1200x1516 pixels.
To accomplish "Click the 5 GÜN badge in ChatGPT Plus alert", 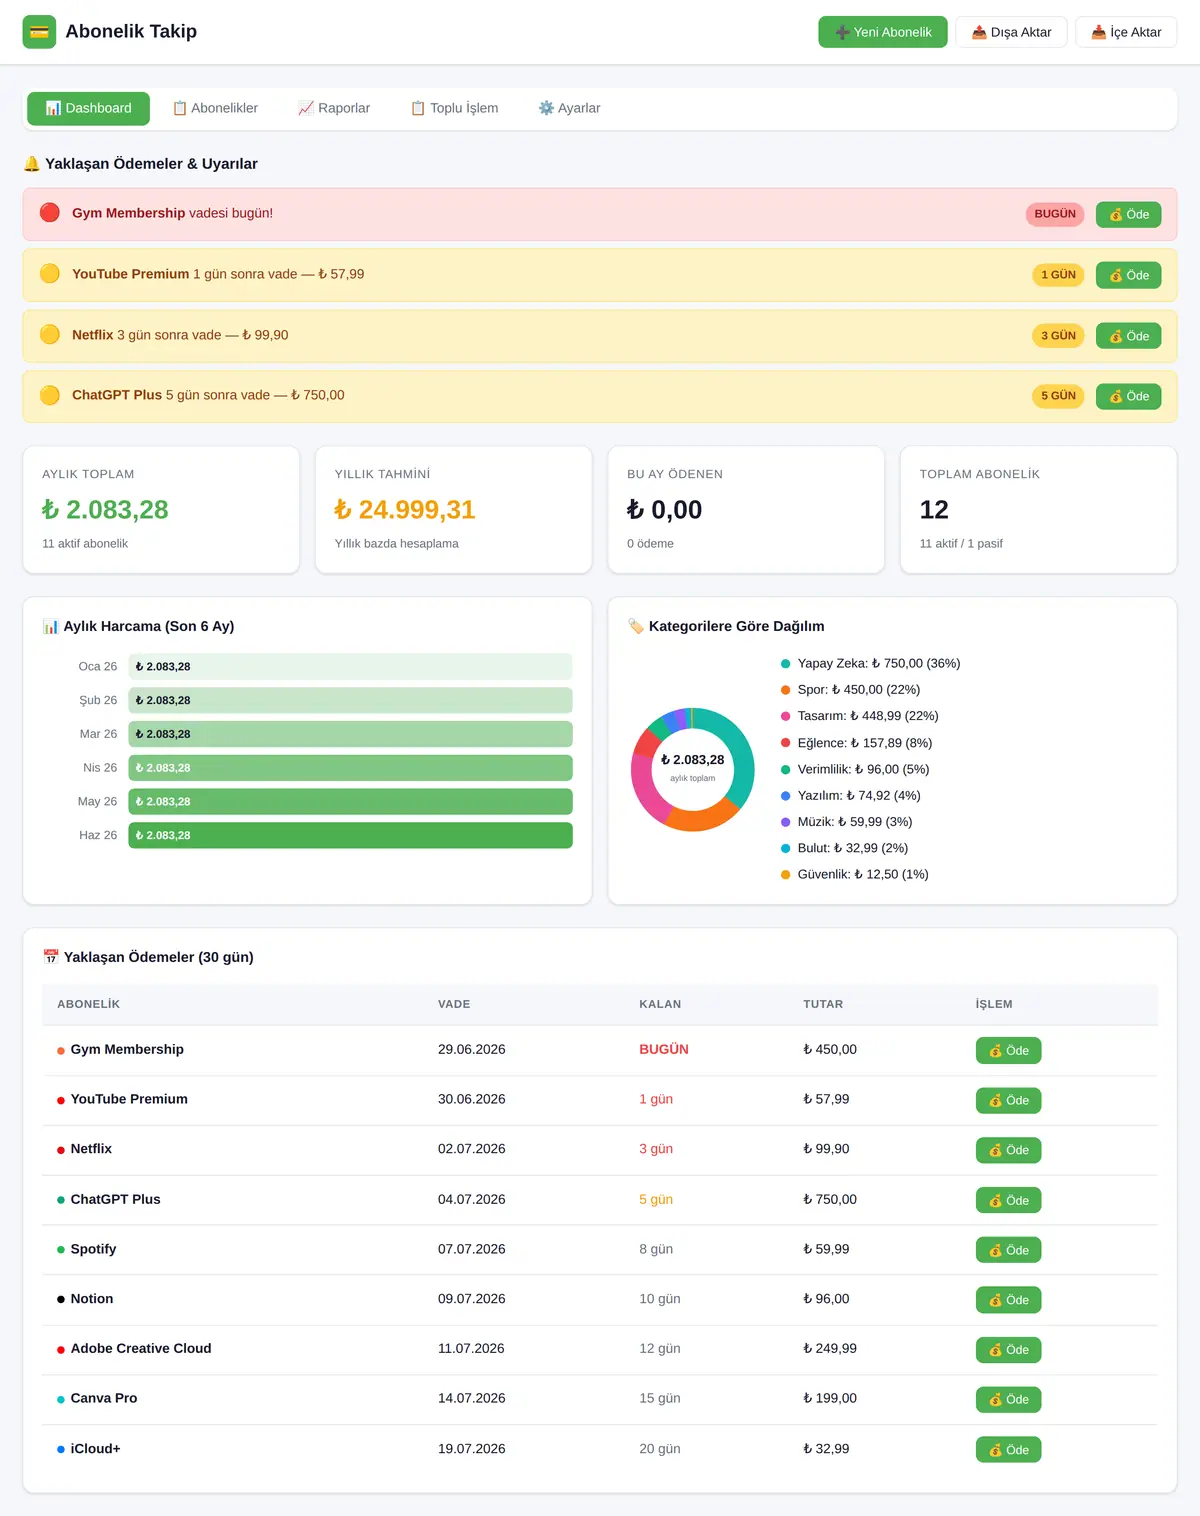I will 1058,396.
